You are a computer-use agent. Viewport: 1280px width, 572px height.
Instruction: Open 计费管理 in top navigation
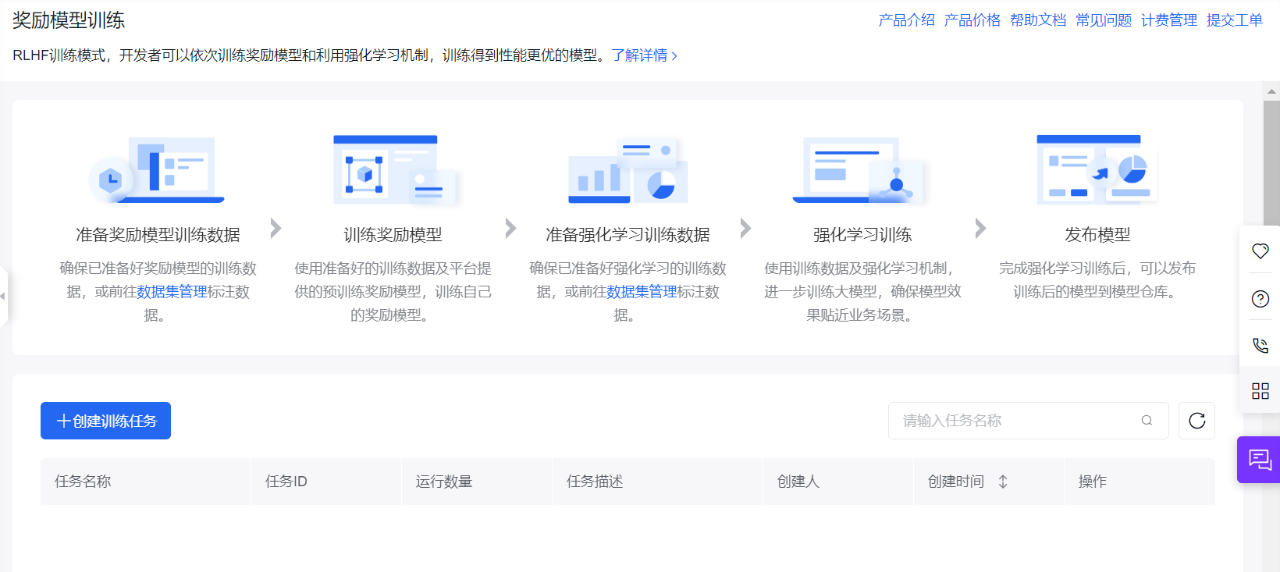click(1169, 20)
